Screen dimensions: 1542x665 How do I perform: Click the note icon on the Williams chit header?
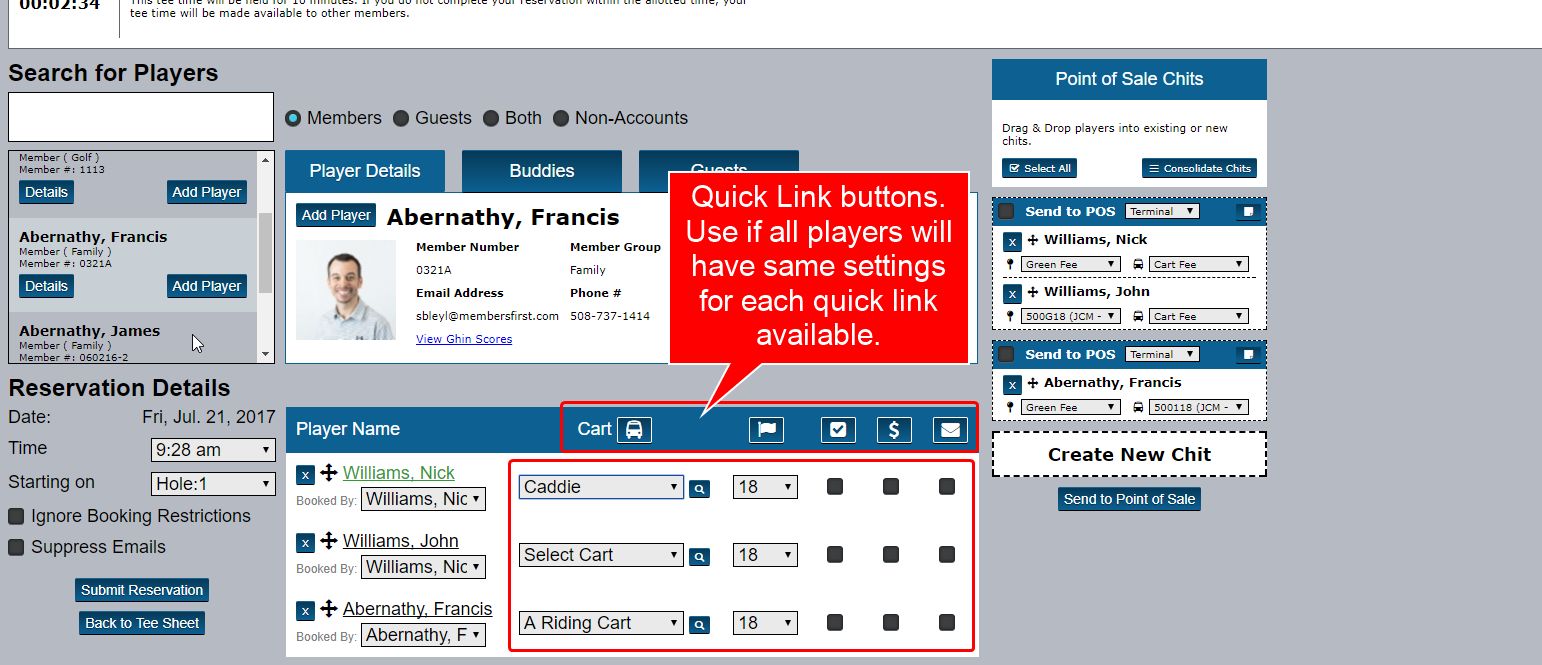tap(1247, 212)
